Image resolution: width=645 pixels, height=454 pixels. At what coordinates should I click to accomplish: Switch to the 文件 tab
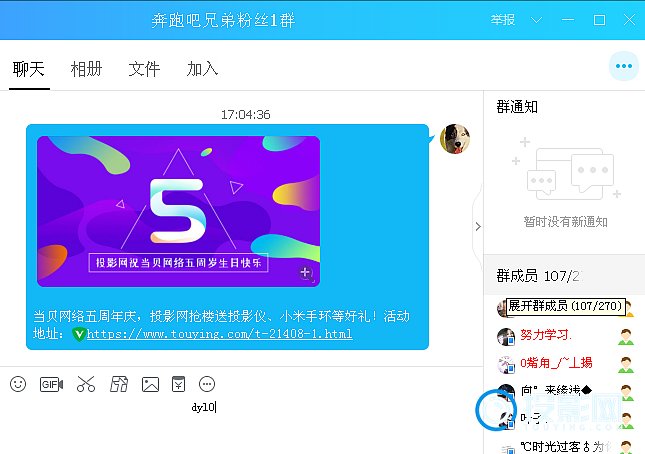pyautogui.click(x=144, y=69)
